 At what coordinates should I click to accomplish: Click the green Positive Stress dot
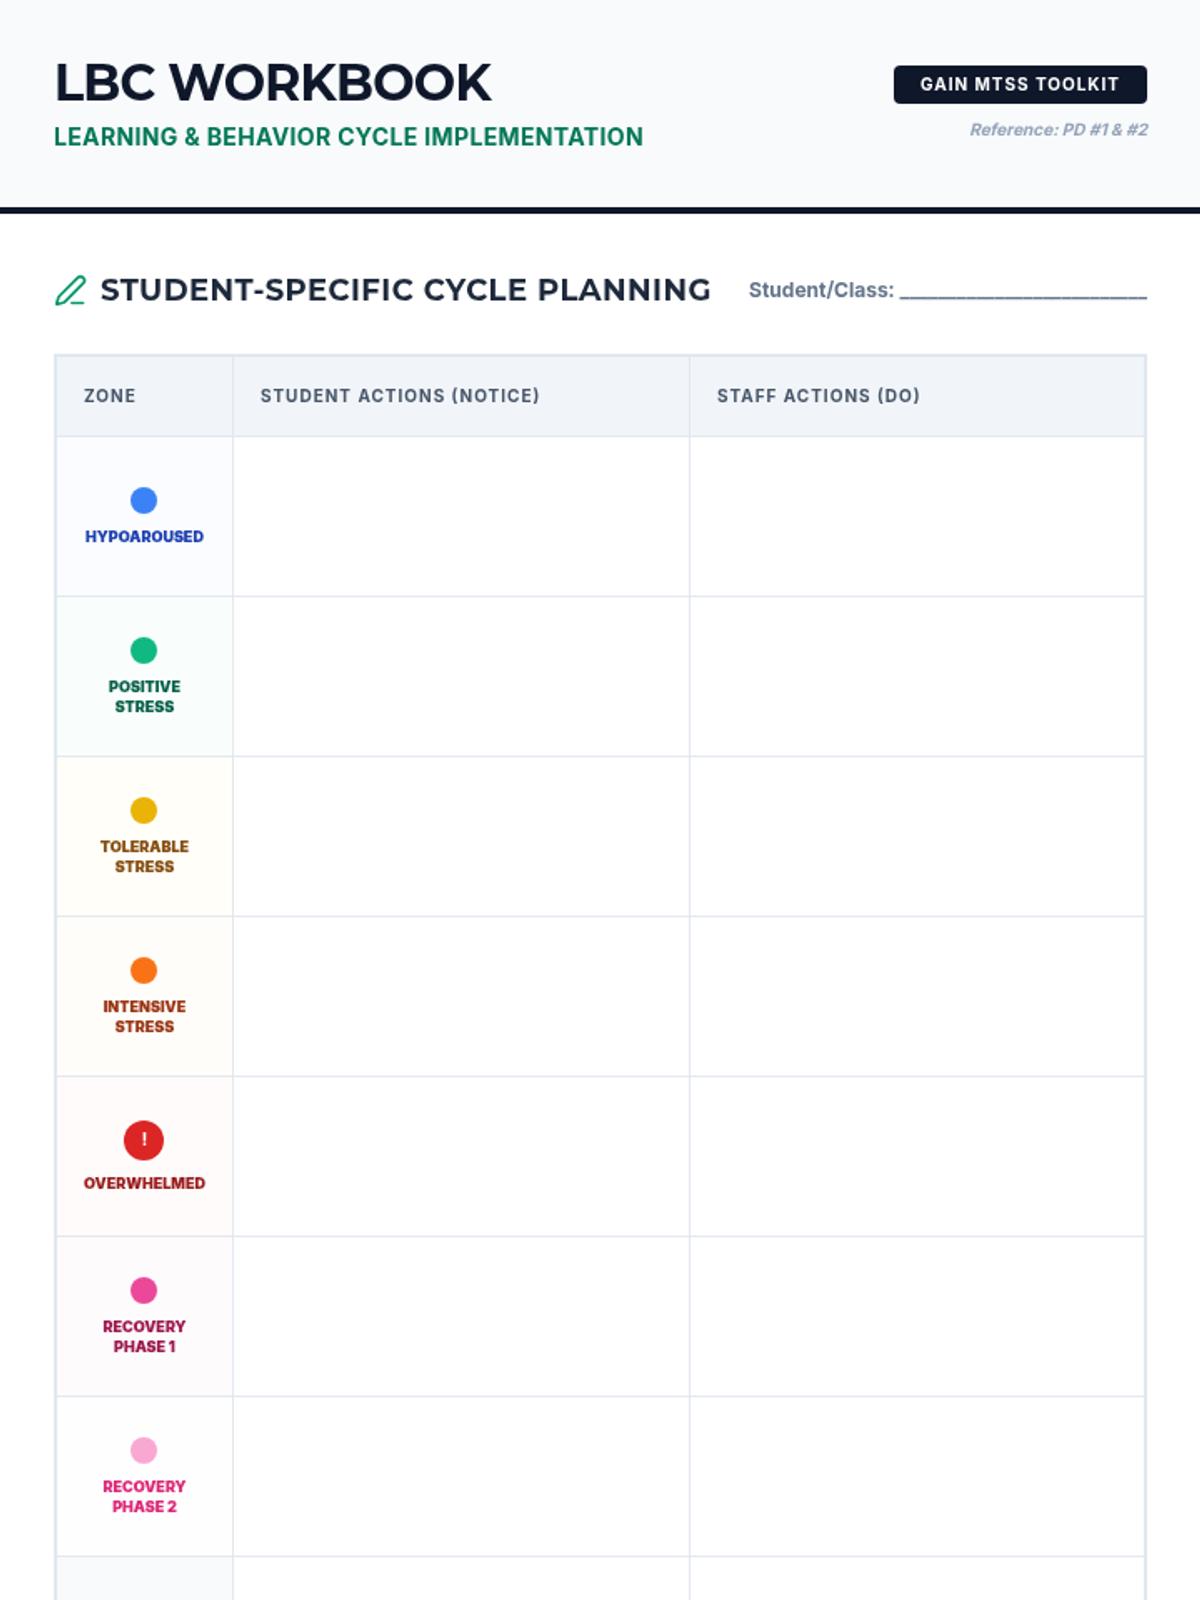coord(144,650)
